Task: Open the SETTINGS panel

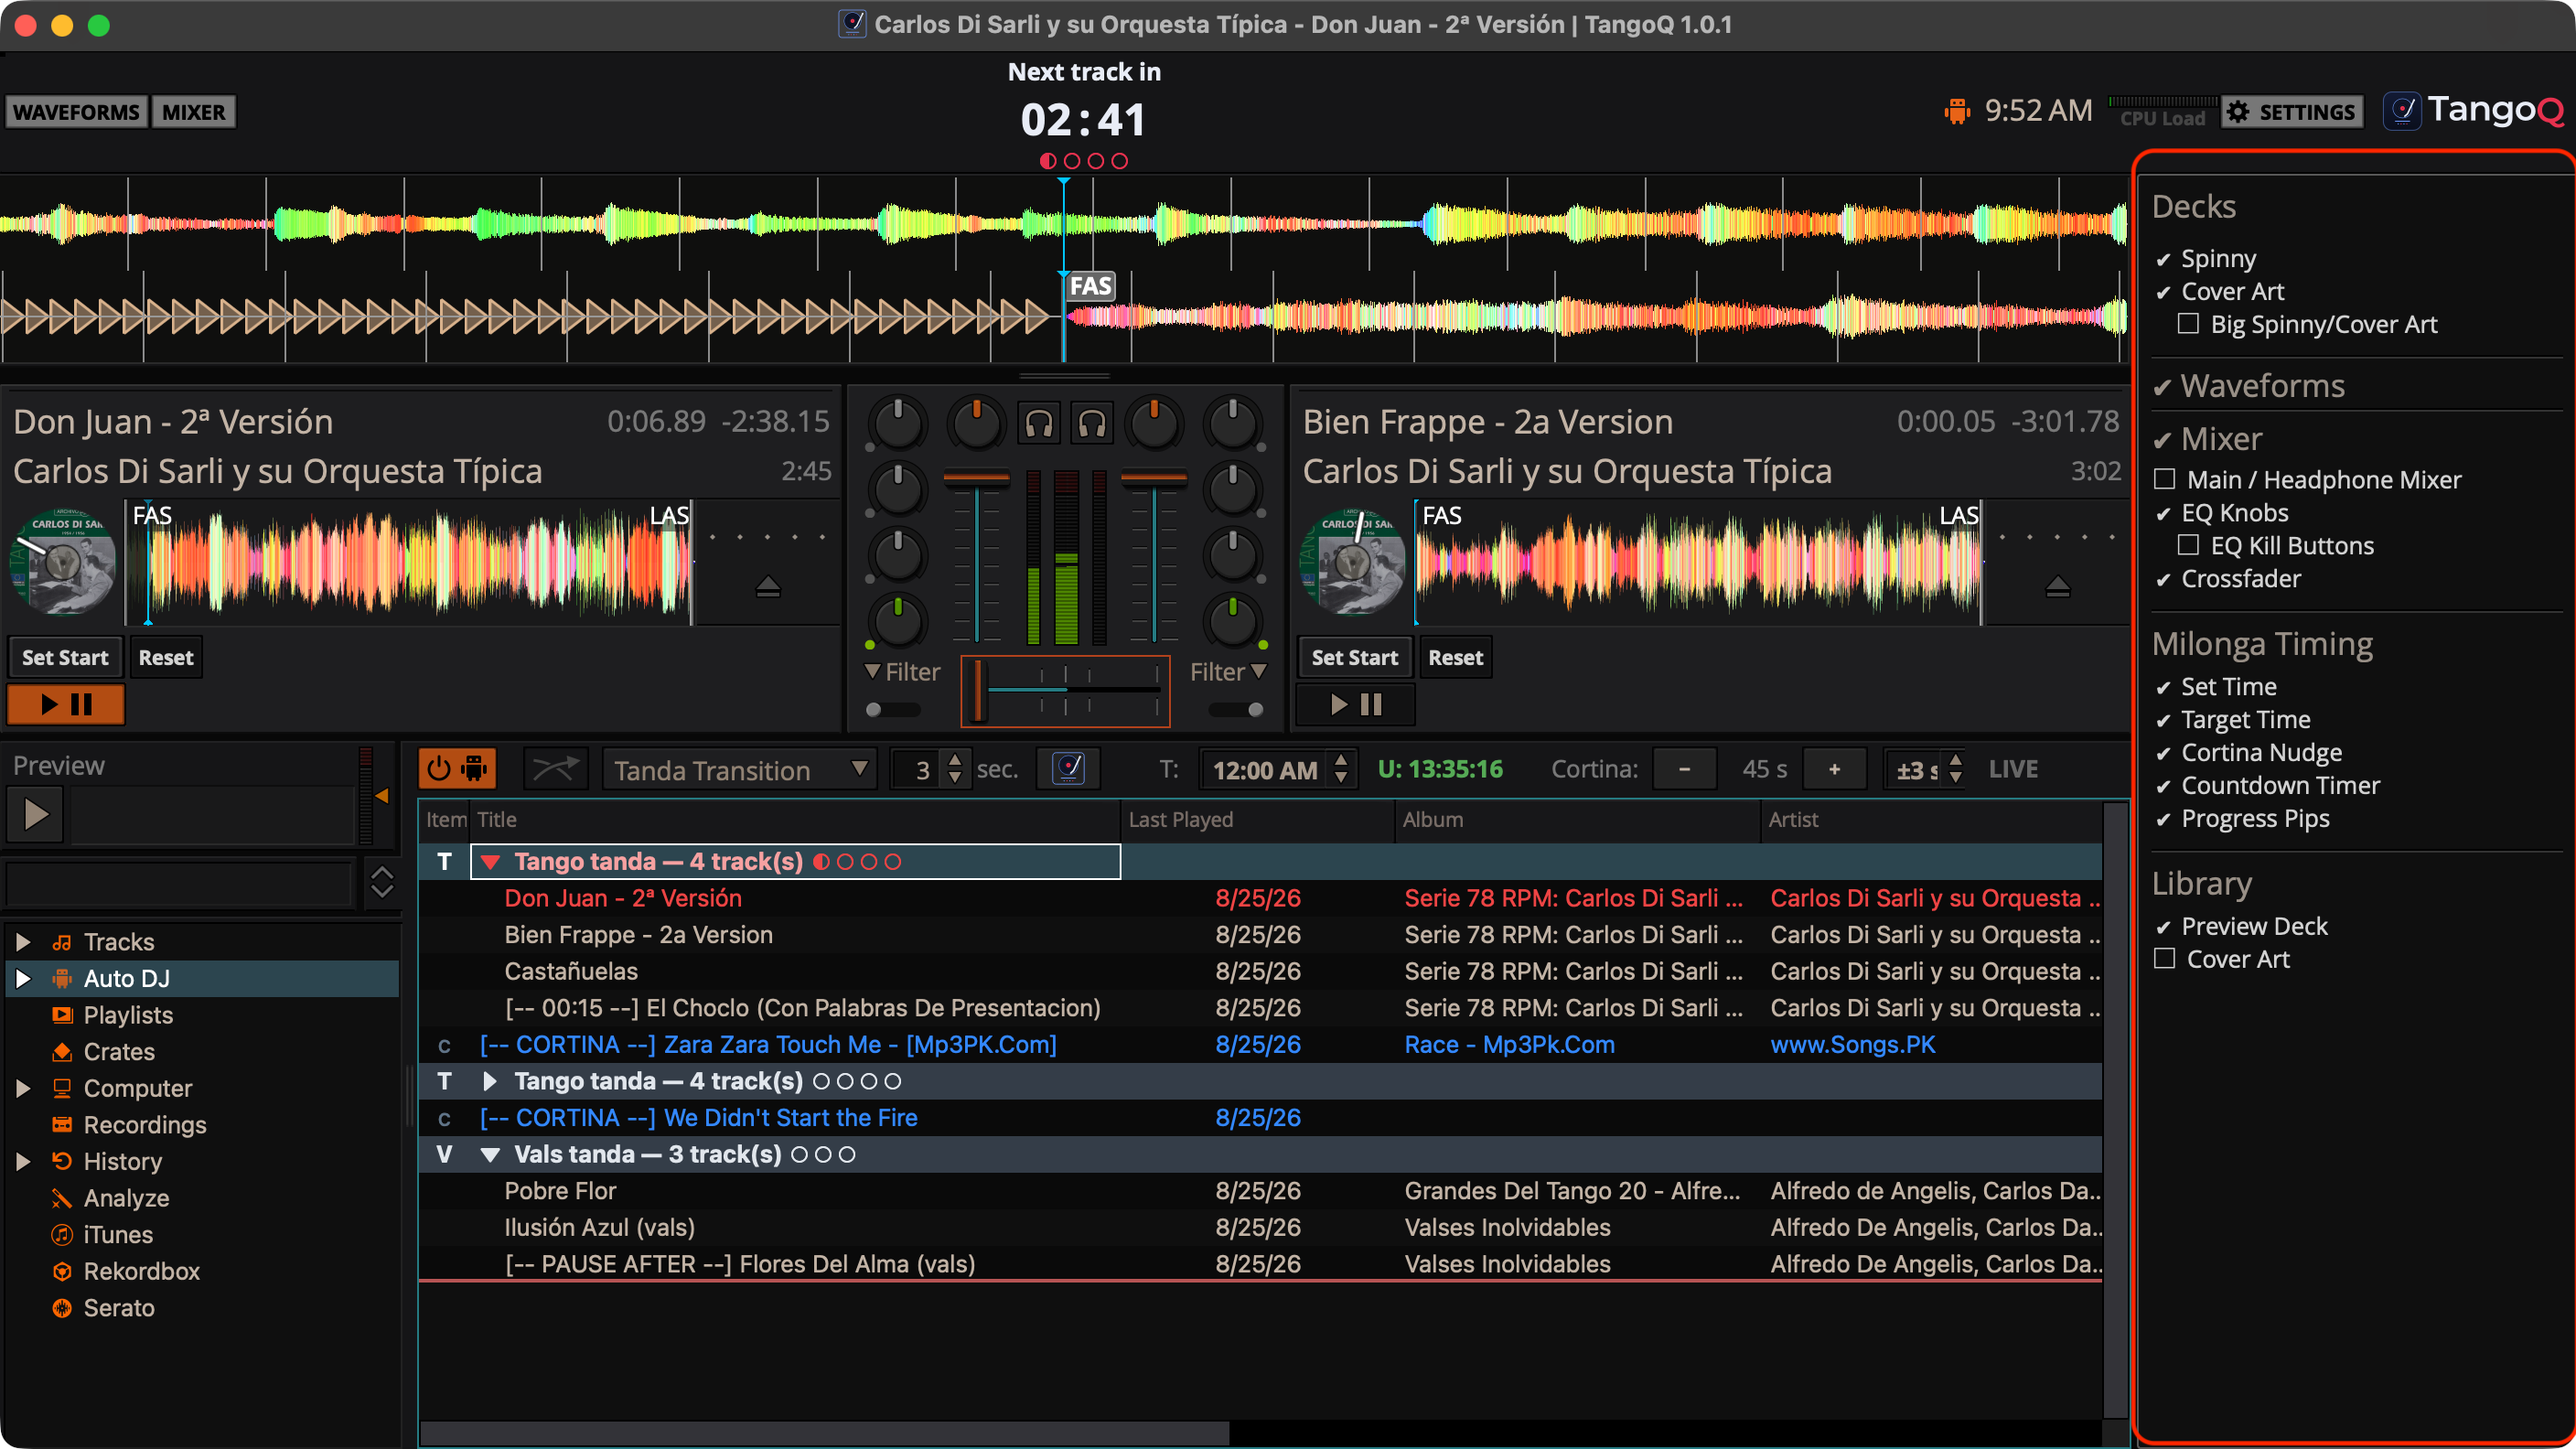Action: [2291, 111]
